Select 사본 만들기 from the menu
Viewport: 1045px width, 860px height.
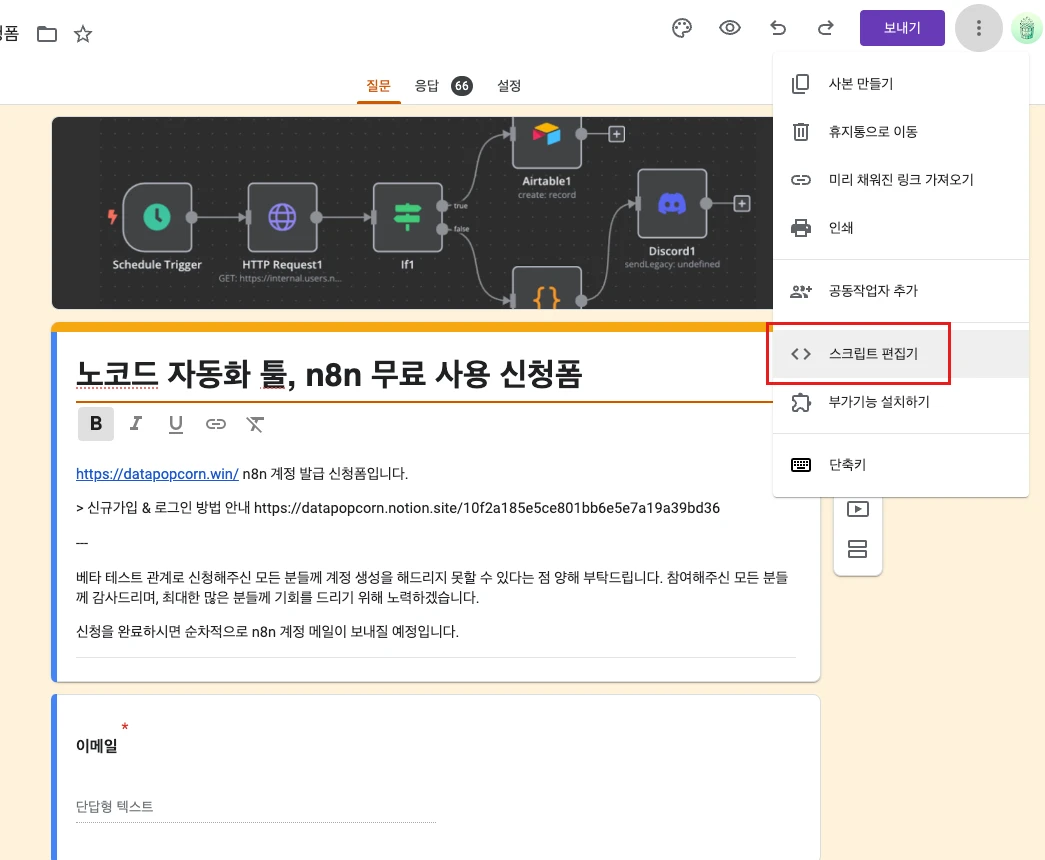point(900,83)
